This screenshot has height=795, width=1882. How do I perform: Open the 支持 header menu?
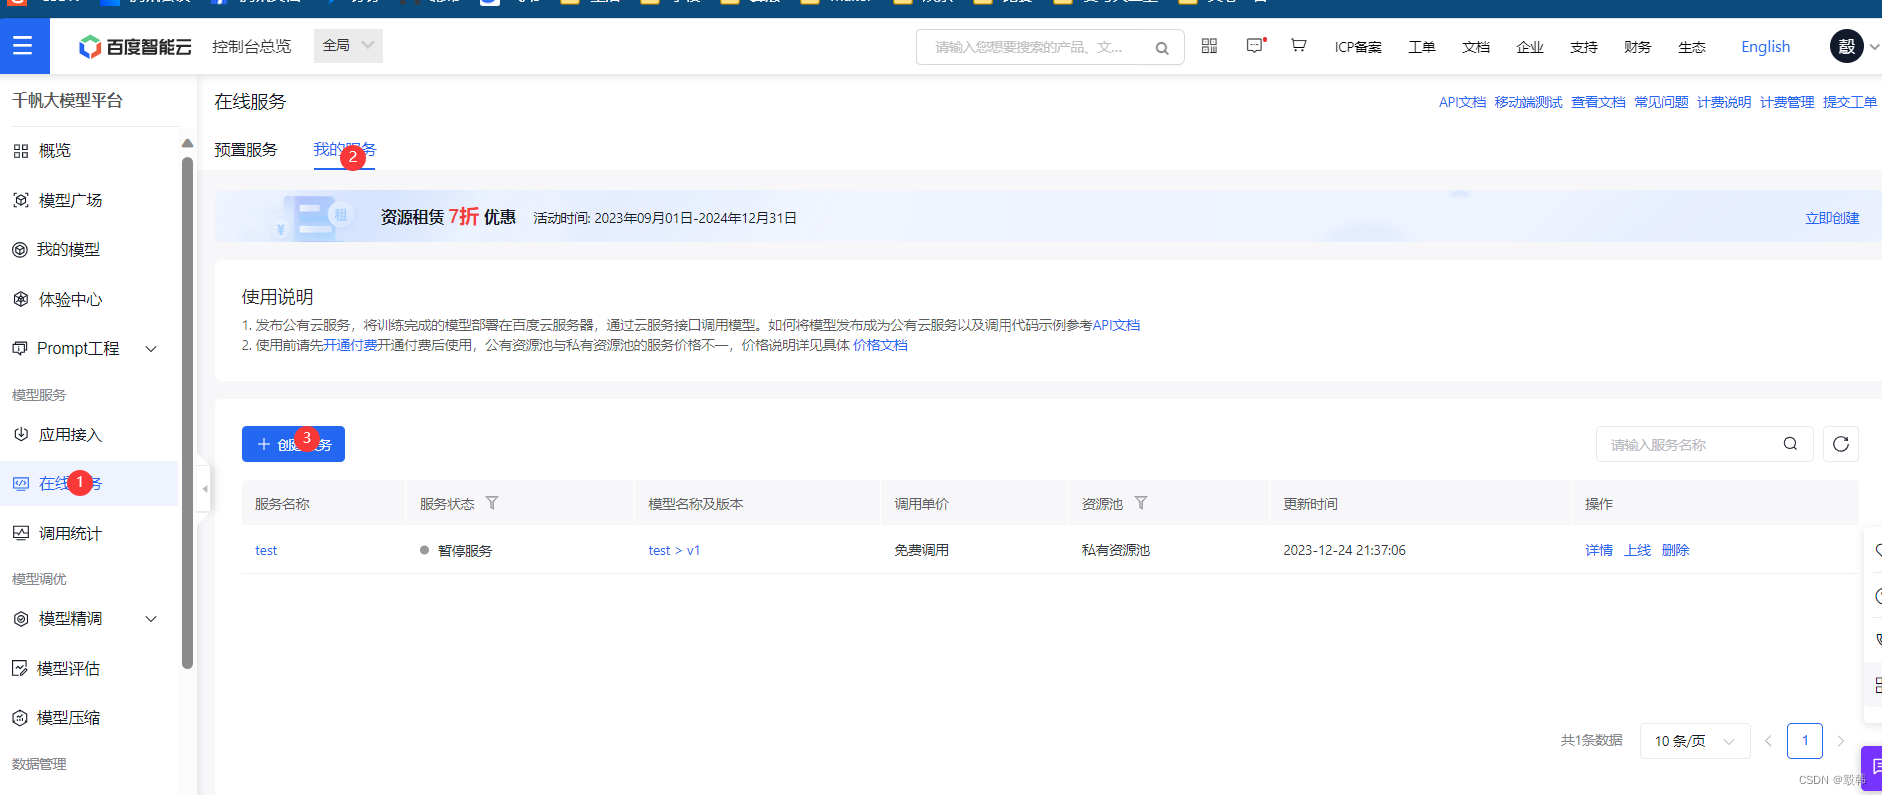click(1584, 47)
